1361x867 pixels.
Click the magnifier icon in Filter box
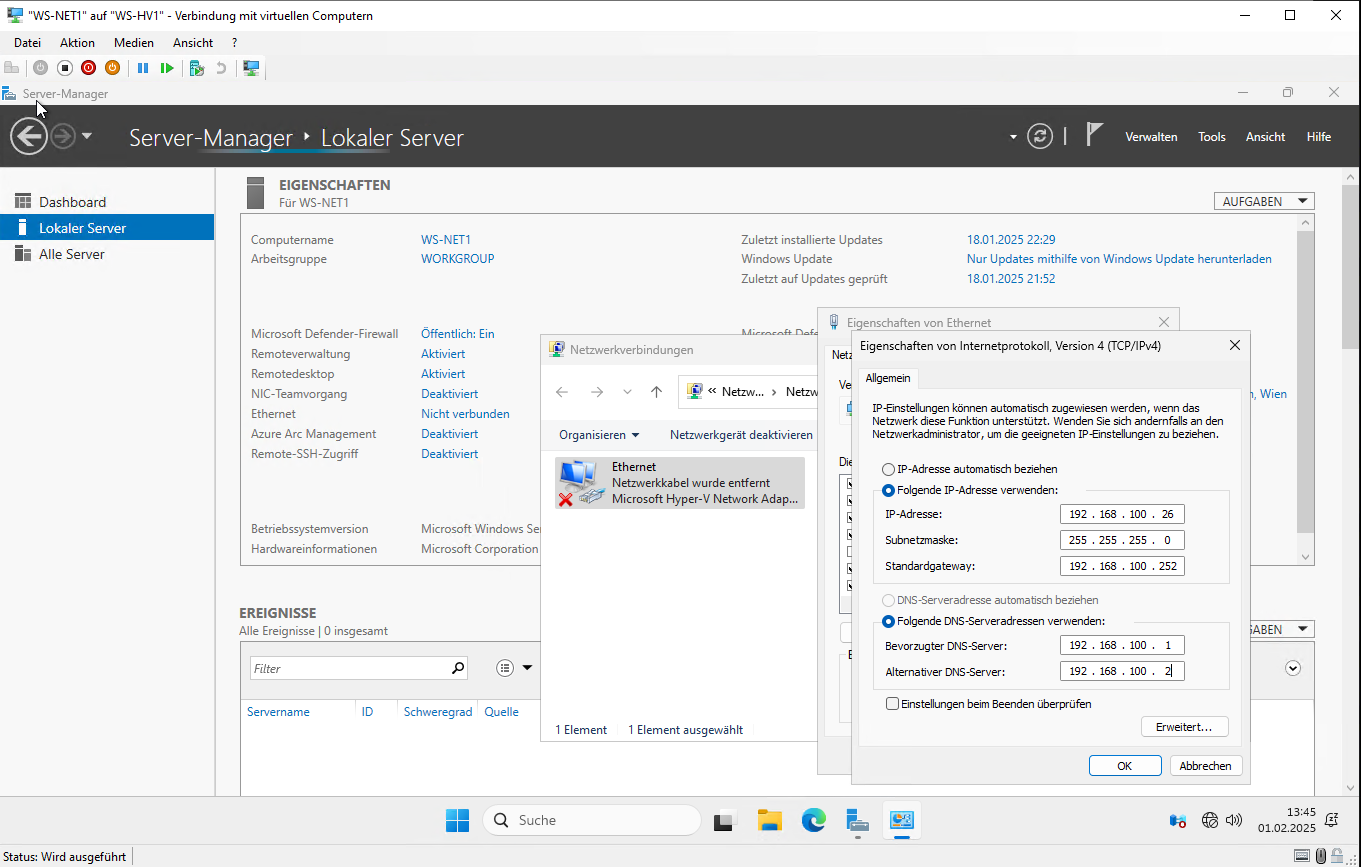[458, 668]
